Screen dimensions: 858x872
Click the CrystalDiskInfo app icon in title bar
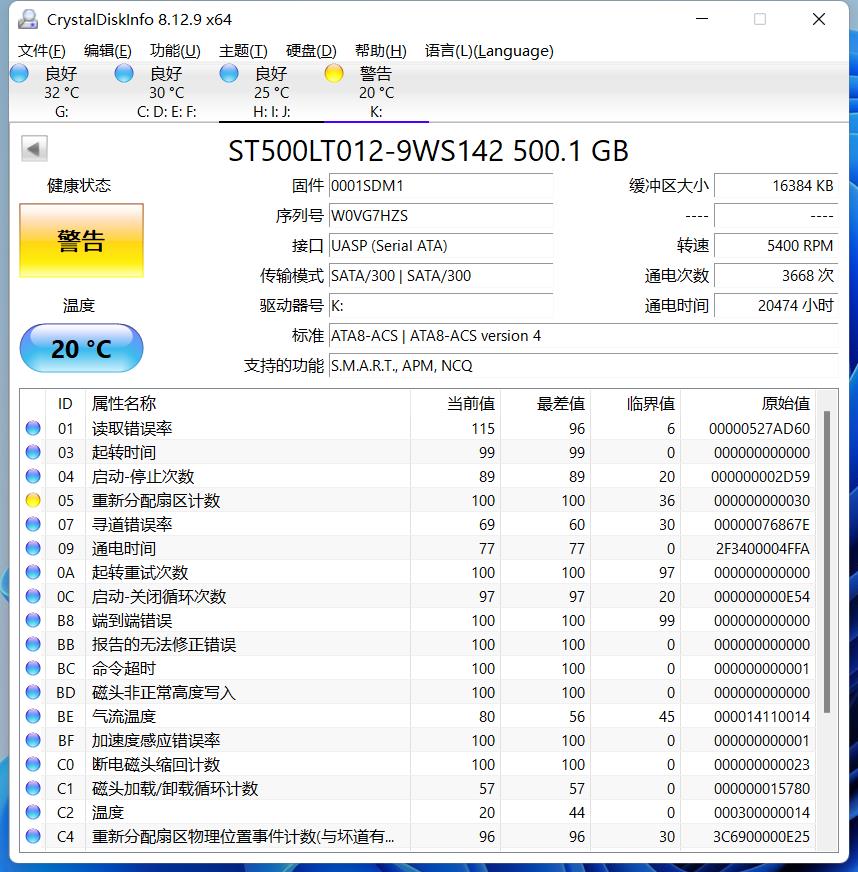pyautogui.click(x=27, y=19)
